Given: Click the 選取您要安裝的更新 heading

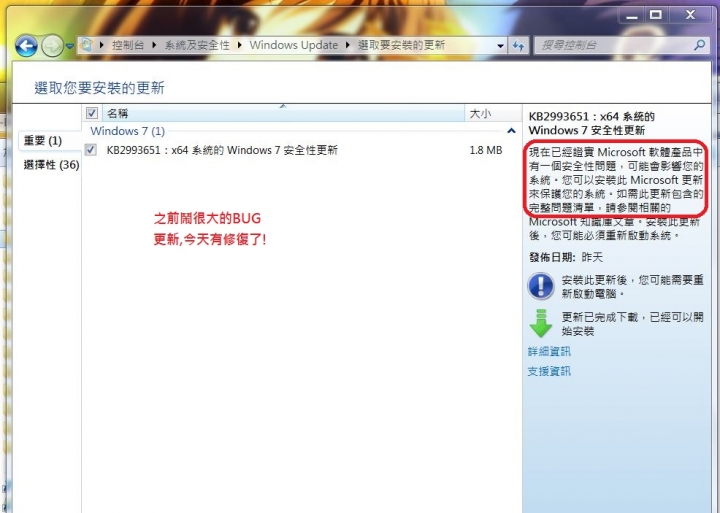Looking at the screenshot, I should coord(100,88).
